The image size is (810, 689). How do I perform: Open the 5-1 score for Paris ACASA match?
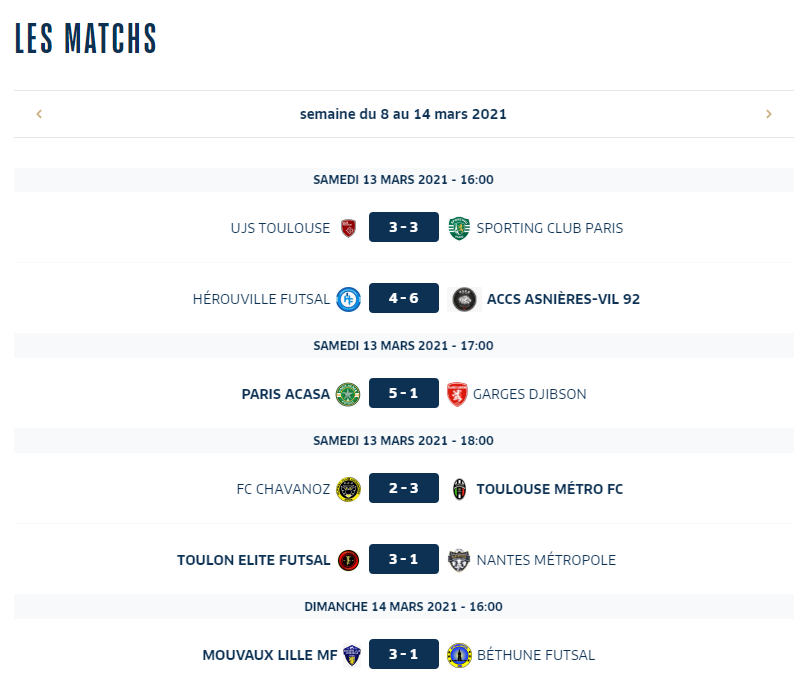(404, 393)
